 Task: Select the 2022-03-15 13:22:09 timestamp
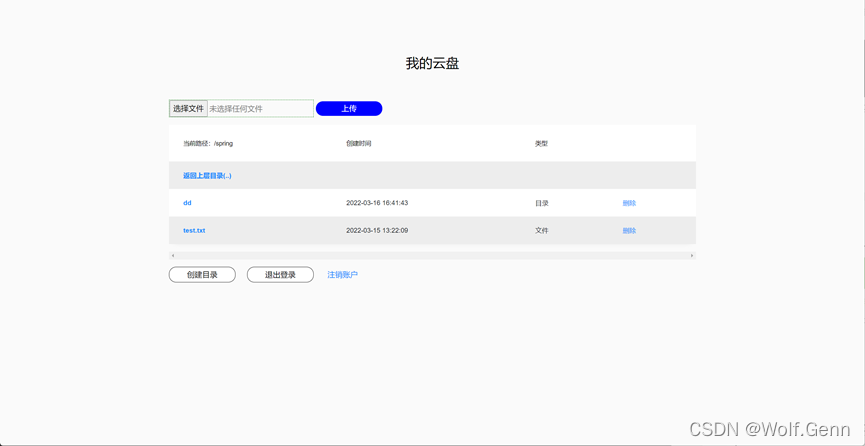(x=377, y=230)
